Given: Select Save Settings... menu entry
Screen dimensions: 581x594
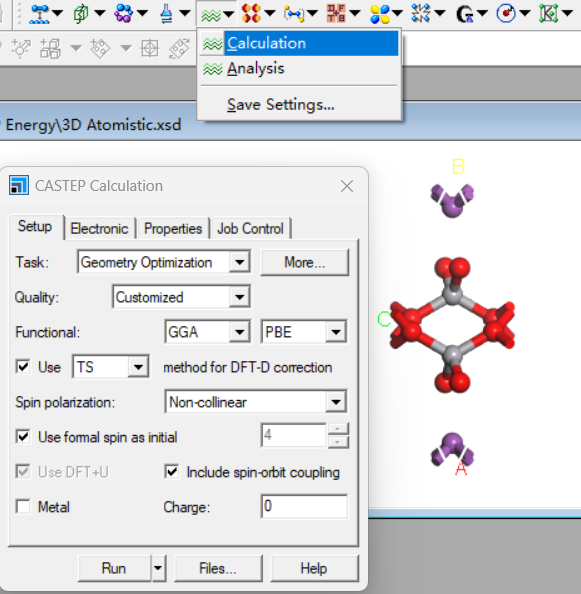Looking at the screenshot, I should (299, 105).
